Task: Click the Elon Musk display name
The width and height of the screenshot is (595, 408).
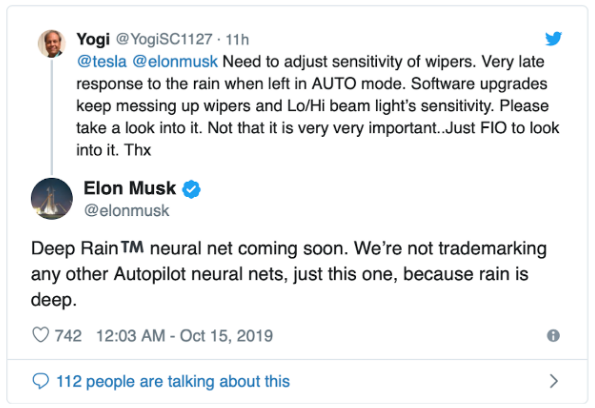Action: (130, 188)
